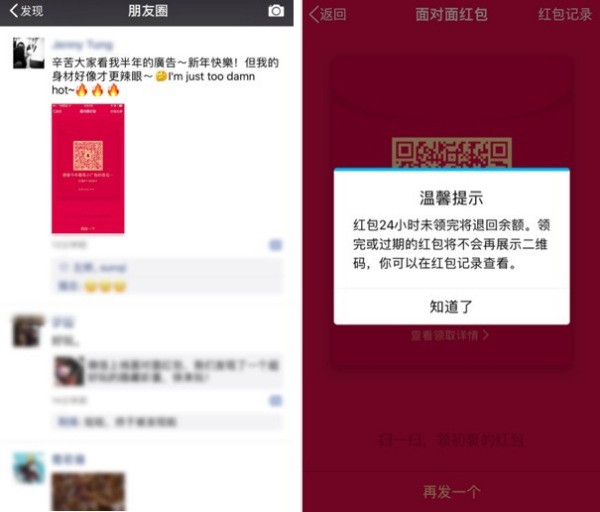Tap the first post's profile avatar

tap(29, 53)
